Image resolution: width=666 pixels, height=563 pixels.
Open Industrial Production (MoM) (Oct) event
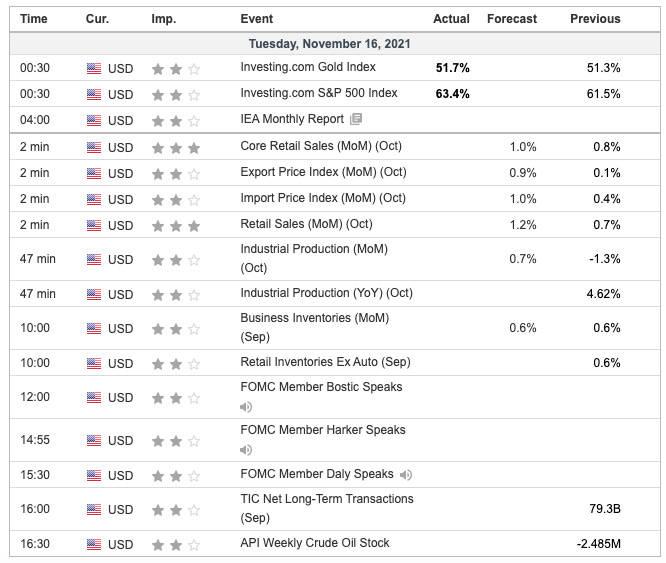(314, 258)
